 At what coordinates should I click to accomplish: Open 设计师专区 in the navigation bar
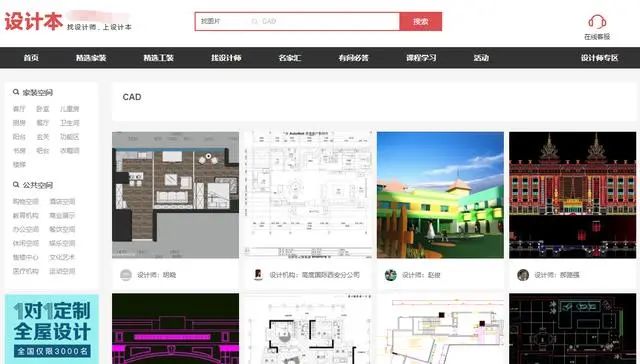tap(600, 58)
